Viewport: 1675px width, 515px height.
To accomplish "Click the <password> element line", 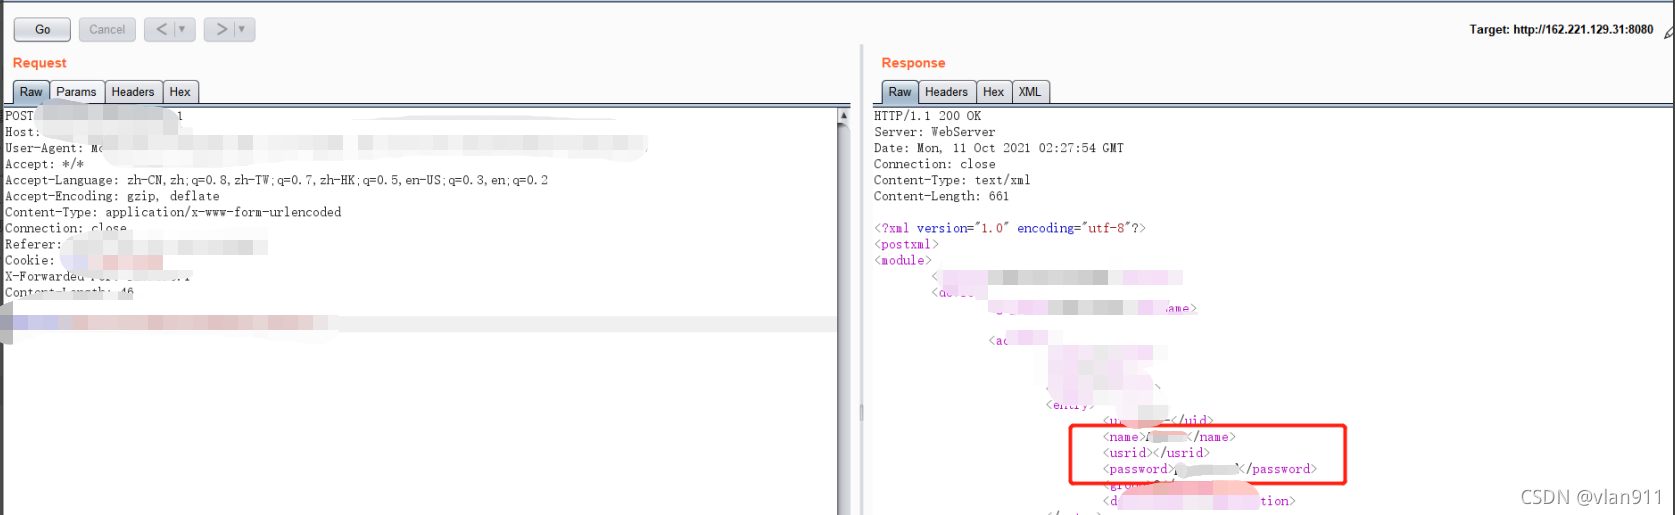I will [x=1210, y=469].
